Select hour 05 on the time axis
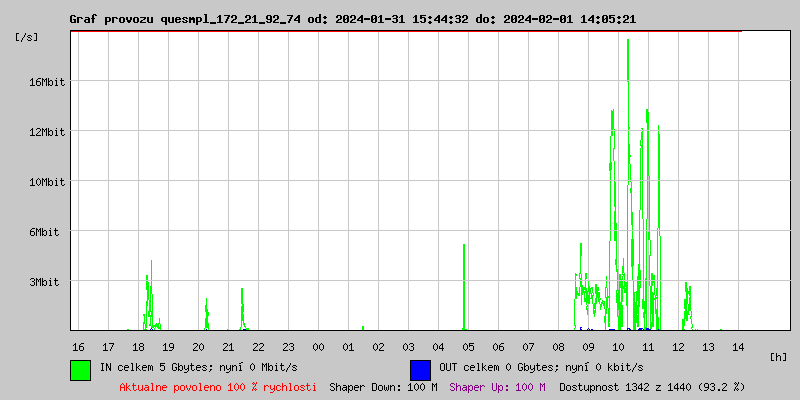Image resolution: width=800 pixels, height=400 pixels. click(x=468, y=346)
